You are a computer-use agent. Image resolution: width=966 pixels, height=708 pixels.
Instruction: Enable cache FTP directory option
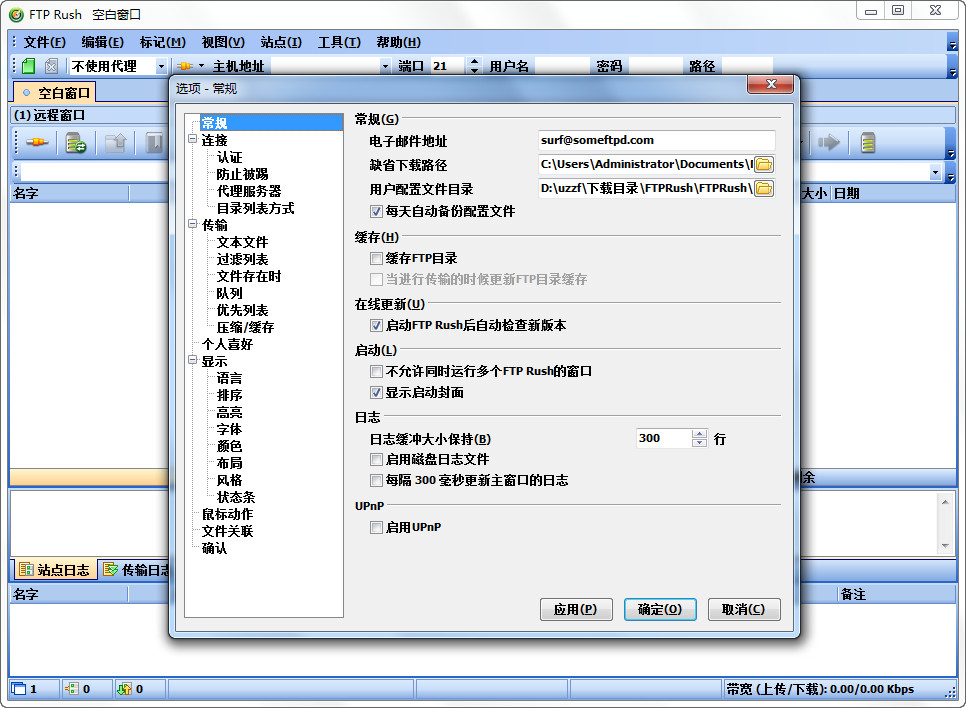click(x=376, y=258)
